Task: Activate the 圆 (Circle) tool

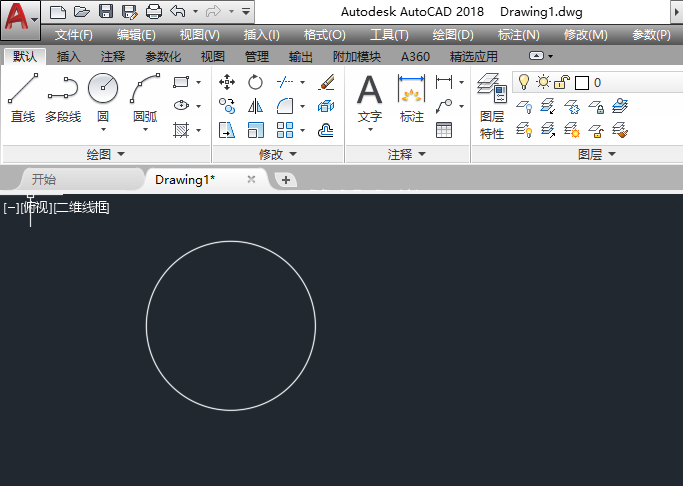Action: pyautogui.click(x=103, y=98)
